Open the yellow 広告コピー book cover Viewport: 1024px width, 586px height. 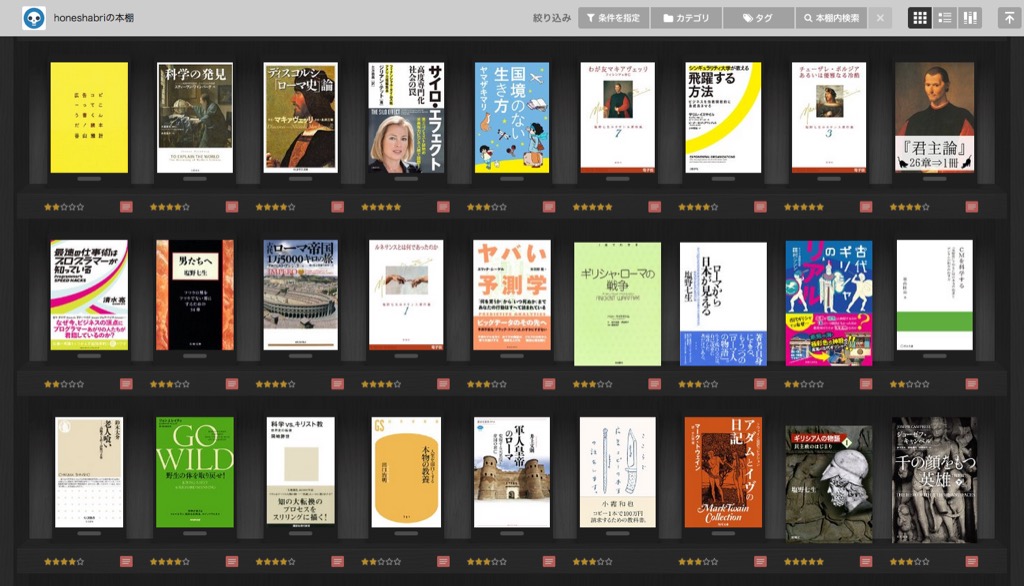[89, 118]
